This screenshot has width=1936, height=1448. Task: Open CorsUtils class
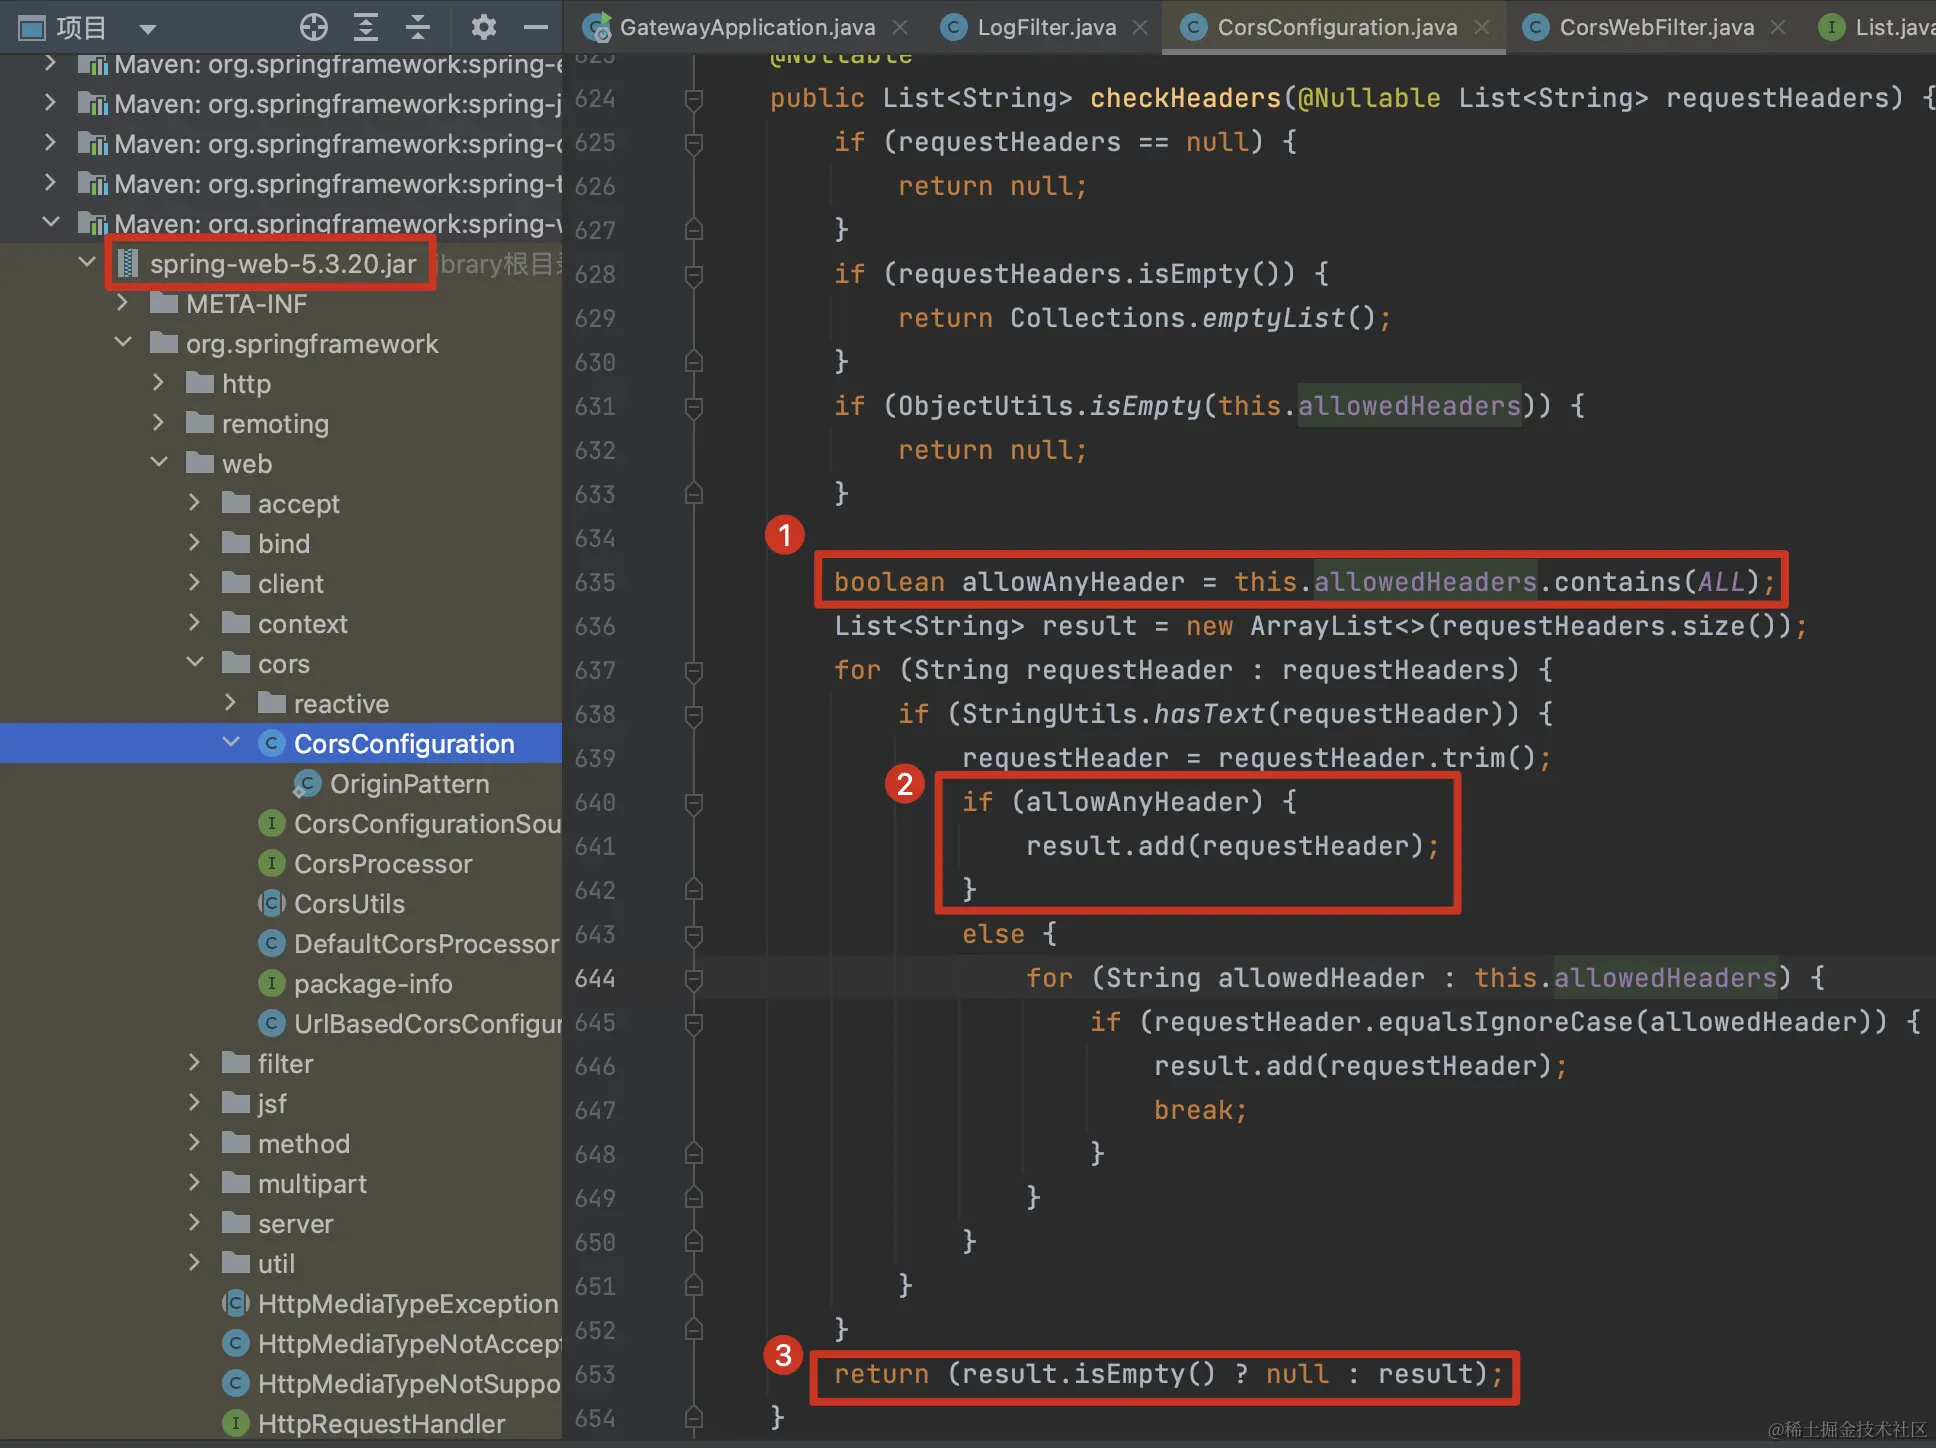pyautogui.click(x=349, y=903)
